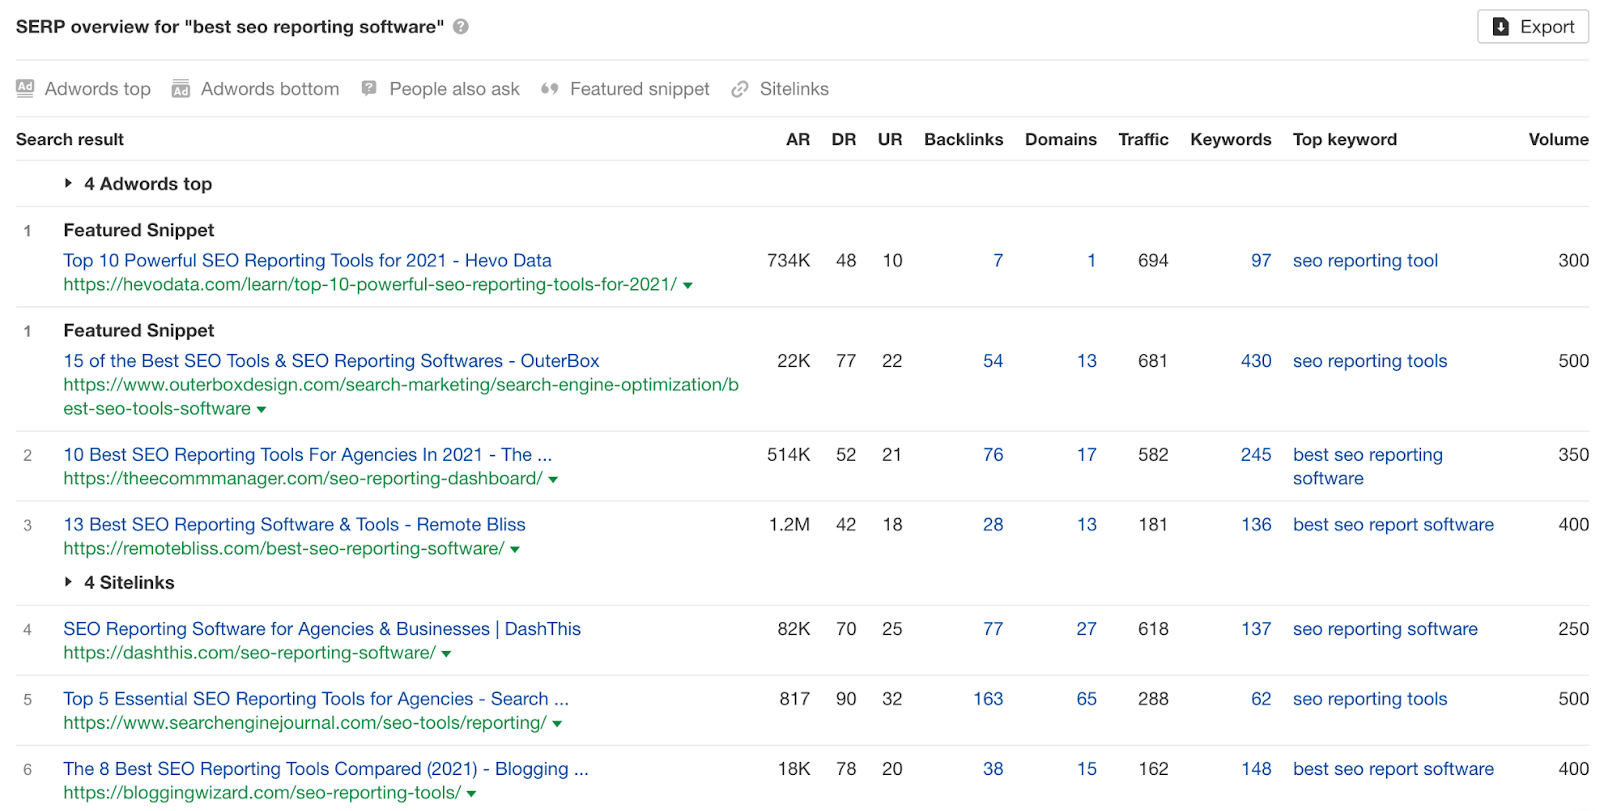The height and width of the screenshot is (811, 1600).
Task: Open keywords count 97 for Hevo Data
Action: click(1261, 261)
